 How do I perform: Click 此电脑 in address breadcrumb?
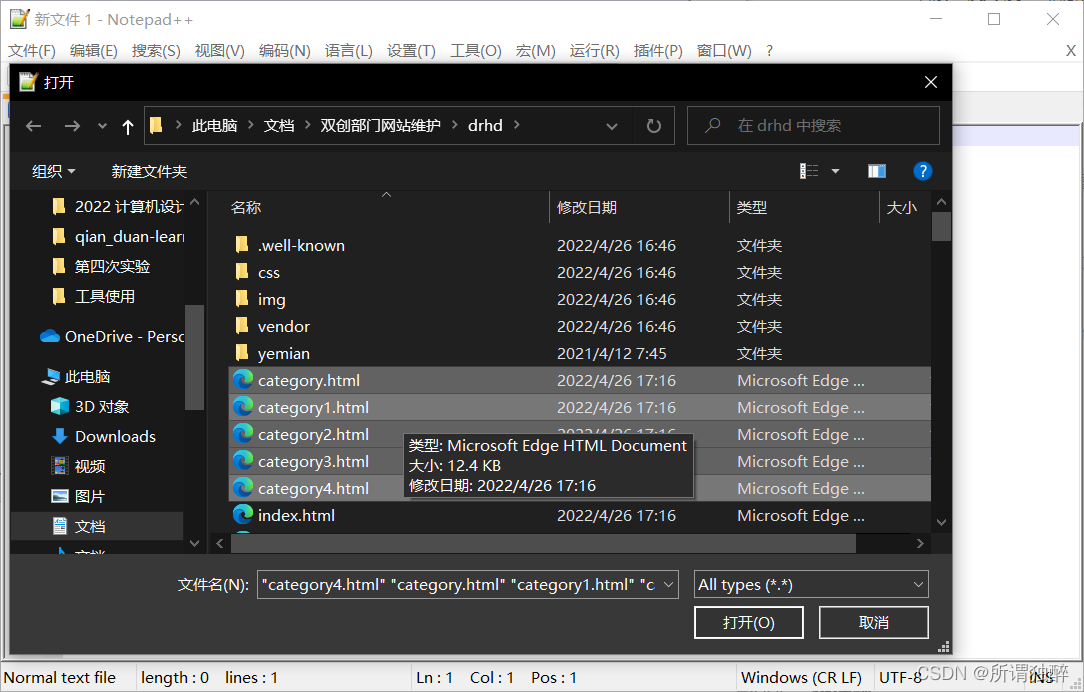tap(214, 126)
